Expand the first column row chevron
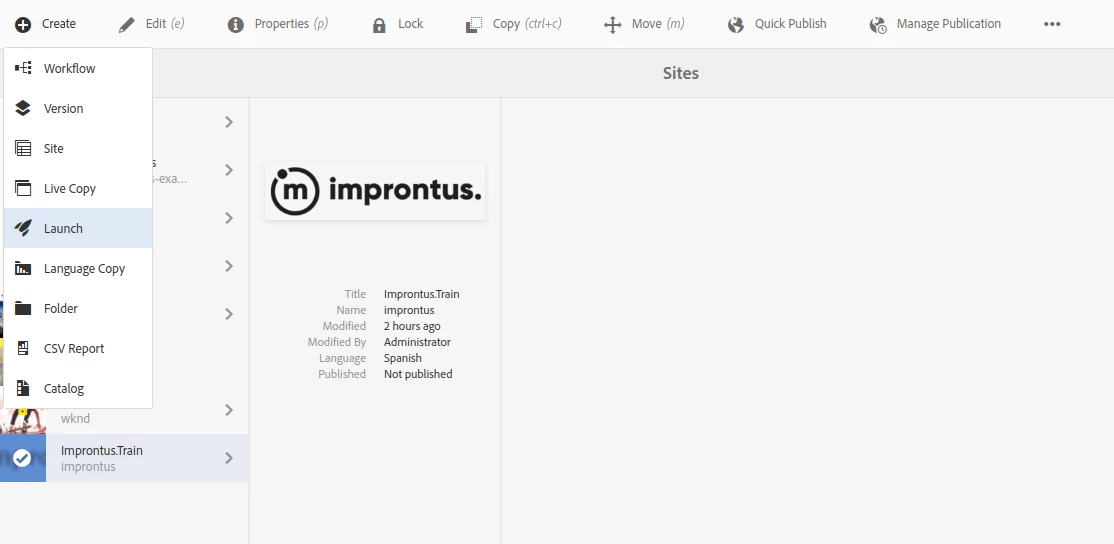 229,122
